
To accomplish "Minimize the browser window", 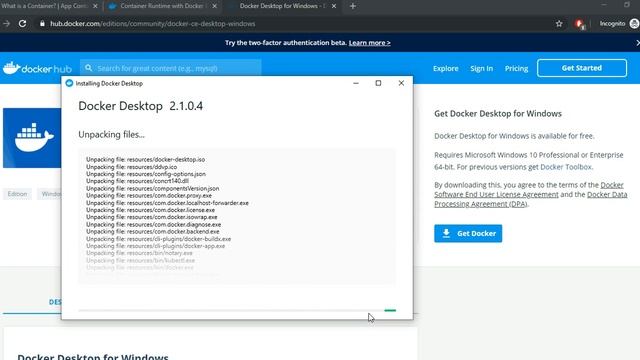I will point(604,5).
